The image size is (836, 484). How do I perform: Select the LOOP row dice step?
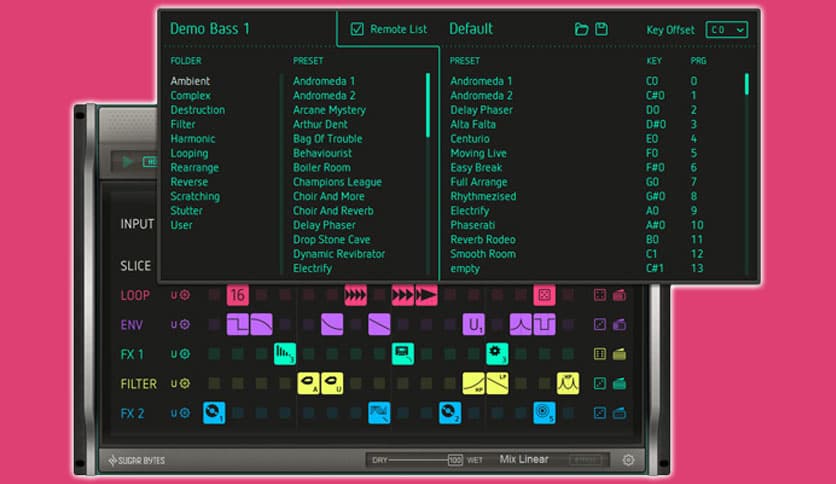click(x=544, y=295)
